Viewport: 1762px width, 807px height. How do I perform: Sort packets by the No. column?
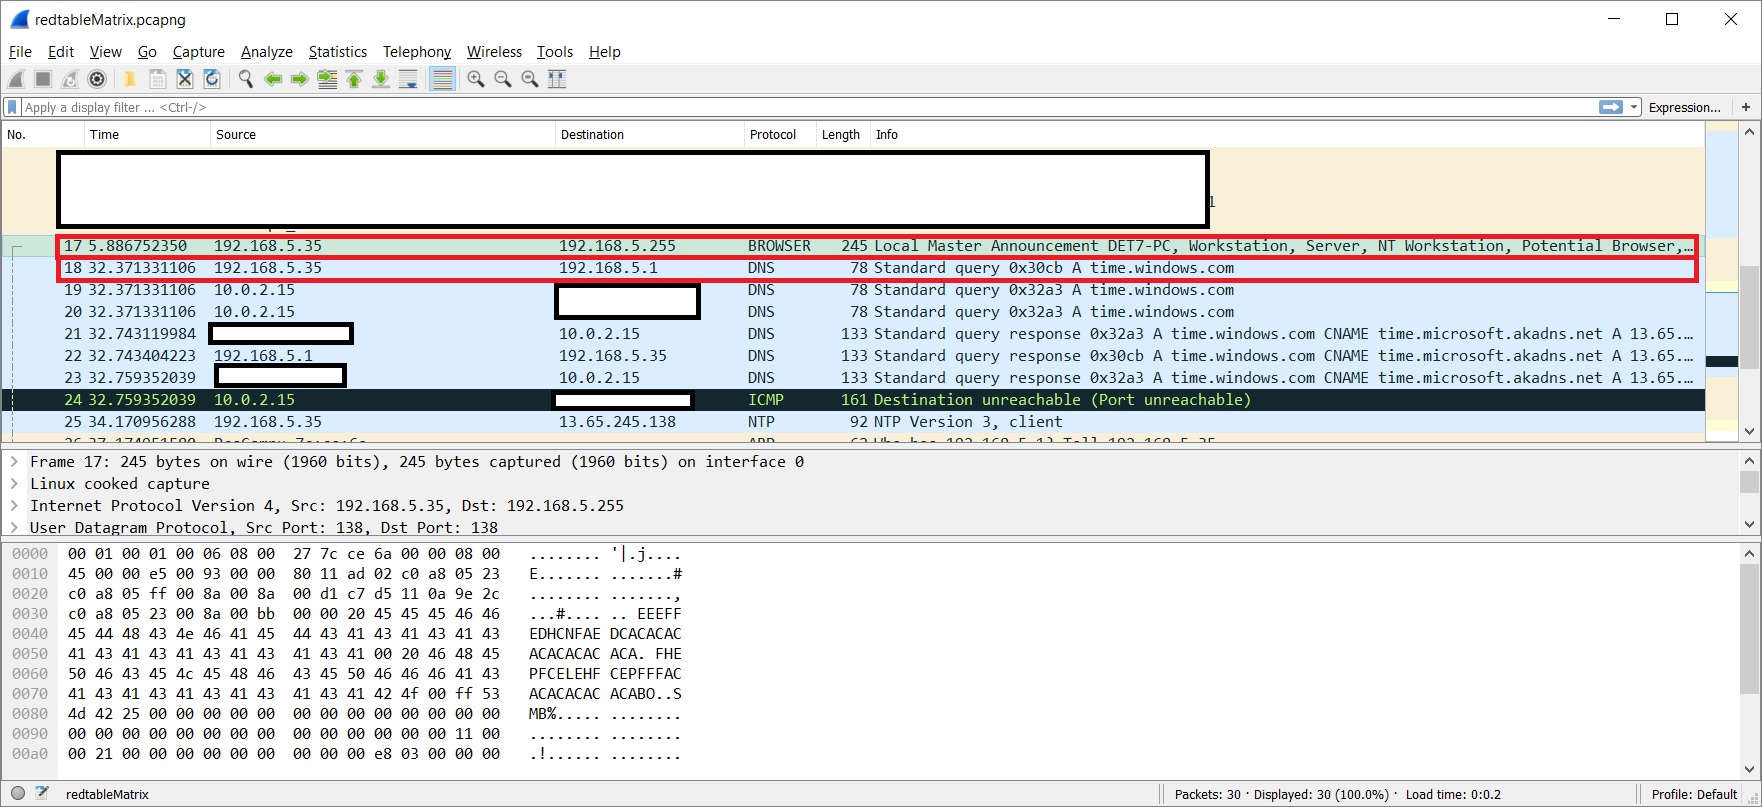pyautogui.click(x=43, y=135)
